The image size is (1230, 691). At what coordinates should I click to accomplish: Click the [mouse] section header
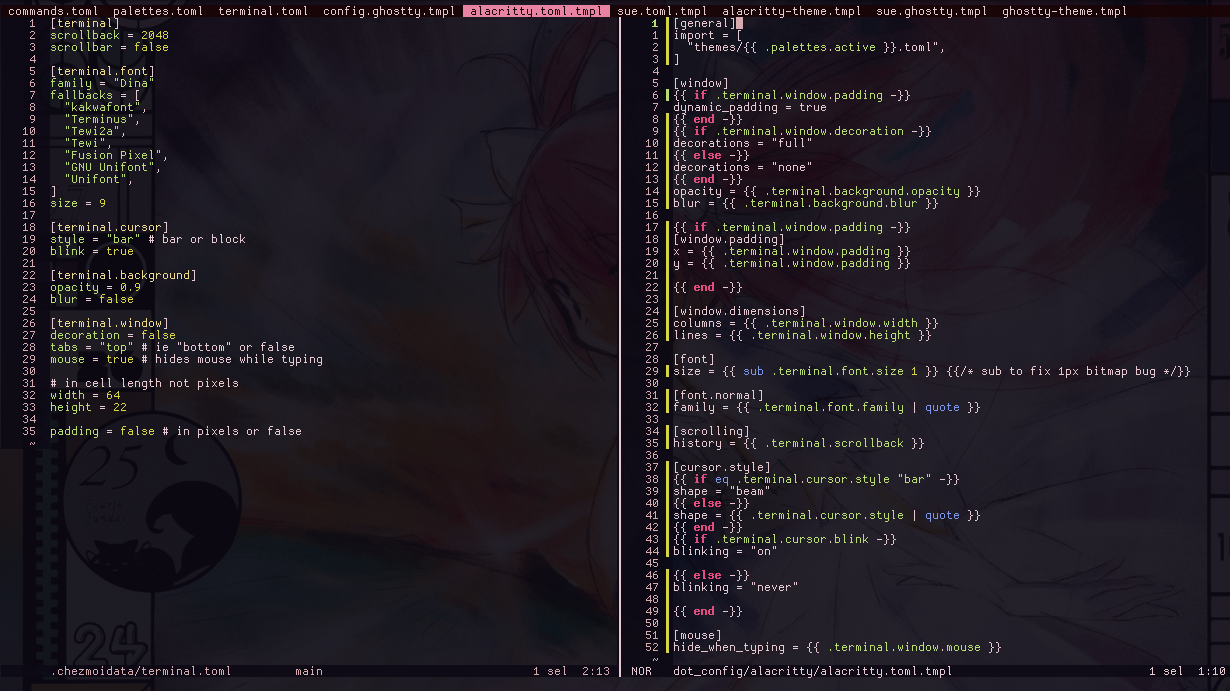point(697,635)
